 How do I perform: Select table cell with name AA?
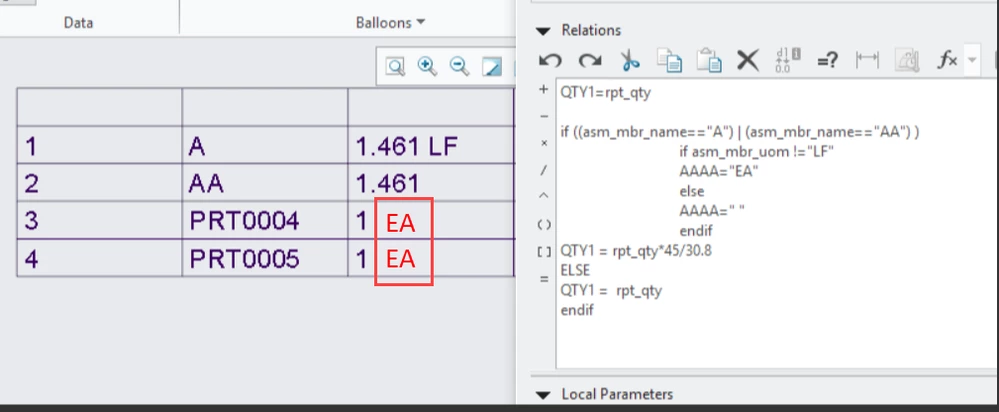(x=265, y=183)
